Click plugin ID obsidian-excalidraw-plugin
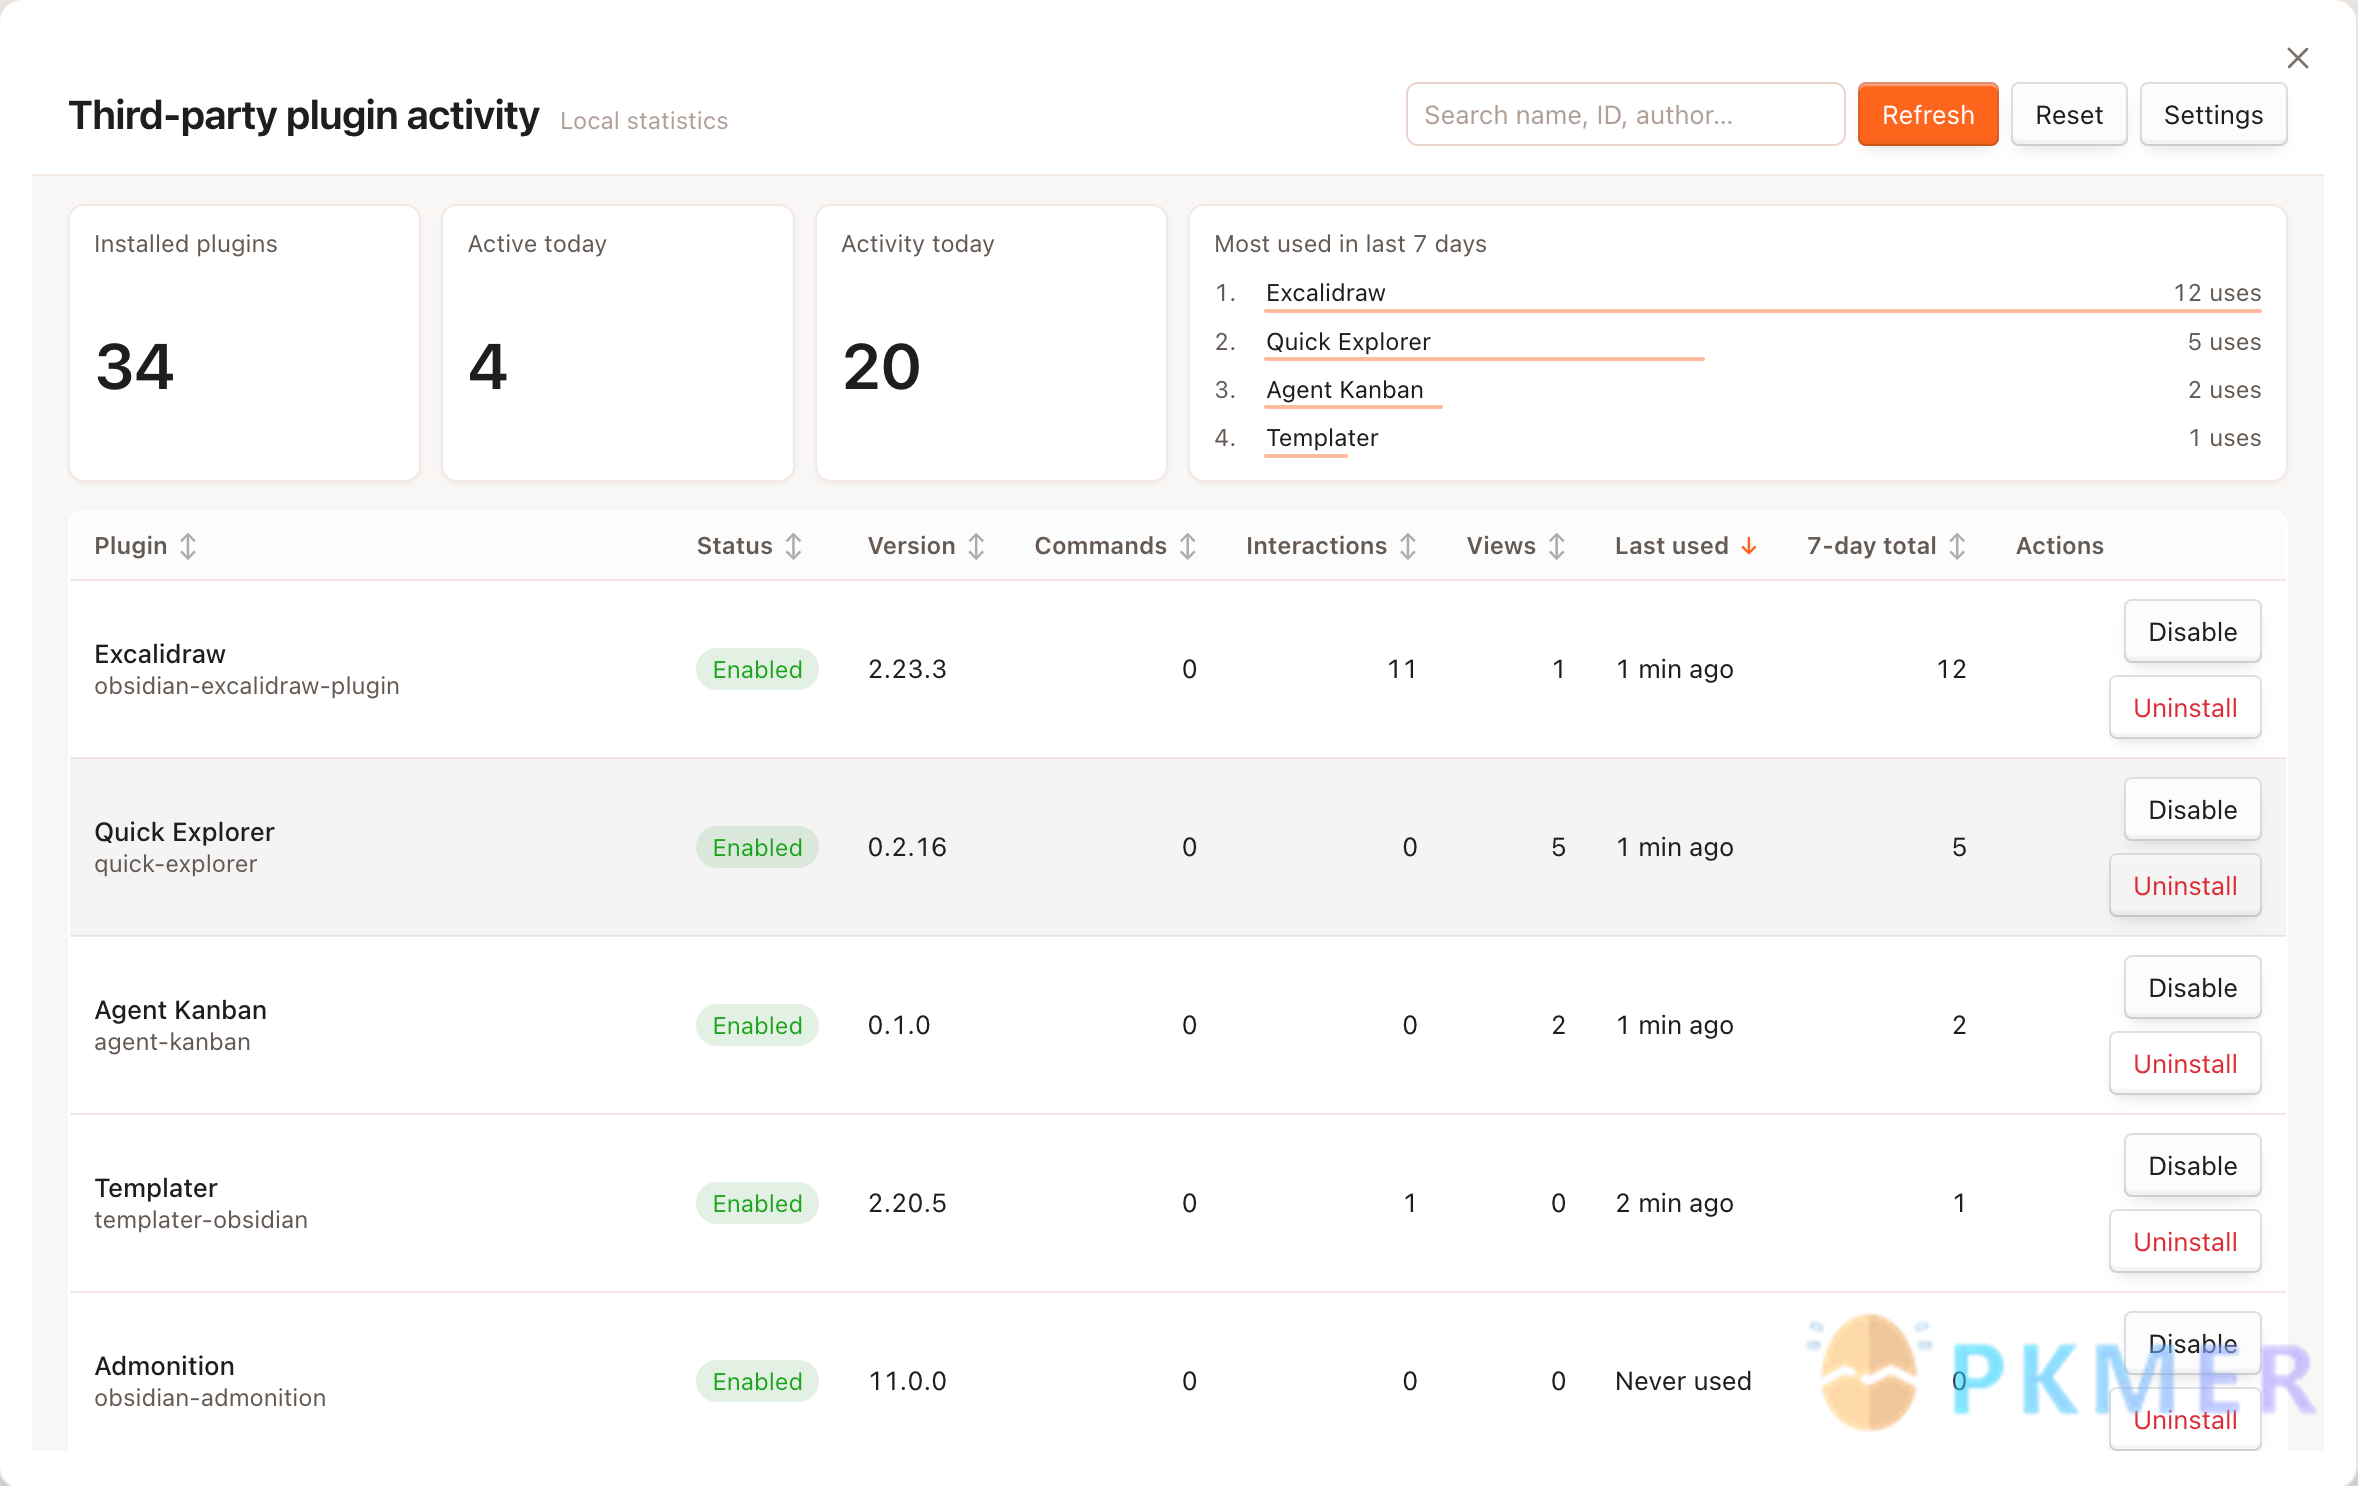Image resolution: width=2358 pixels, height=1486 pixels. 247,686
